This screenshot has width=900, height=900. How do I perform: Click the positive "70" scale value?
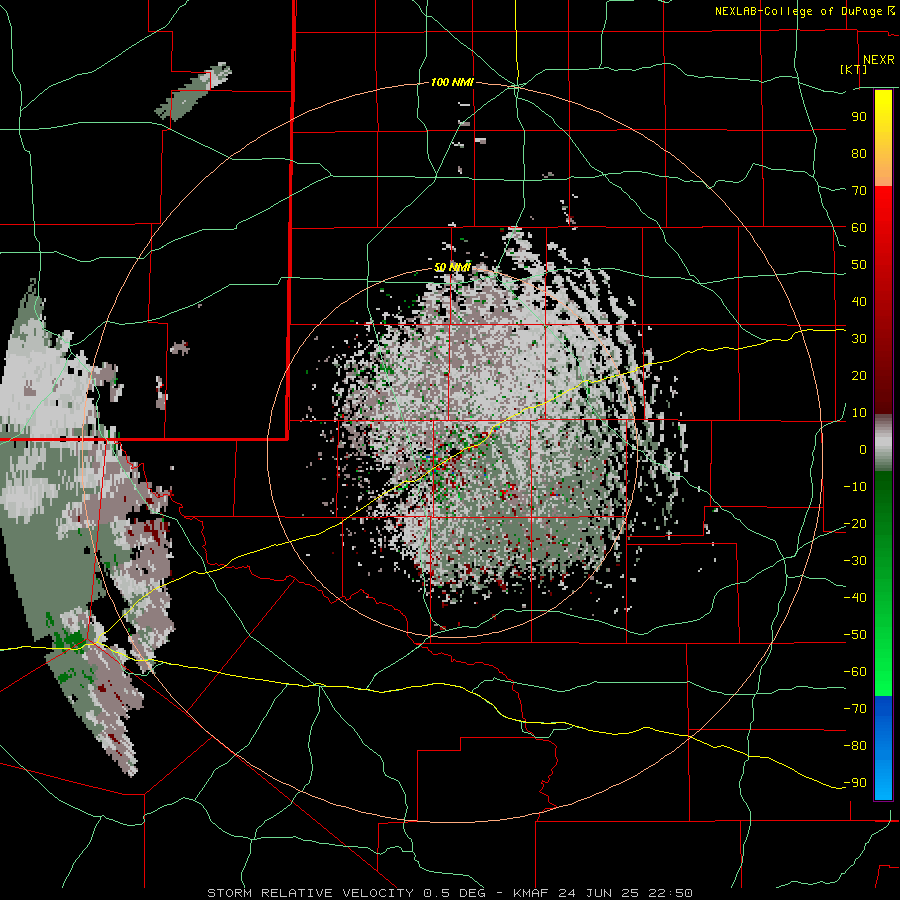point(859,191)
